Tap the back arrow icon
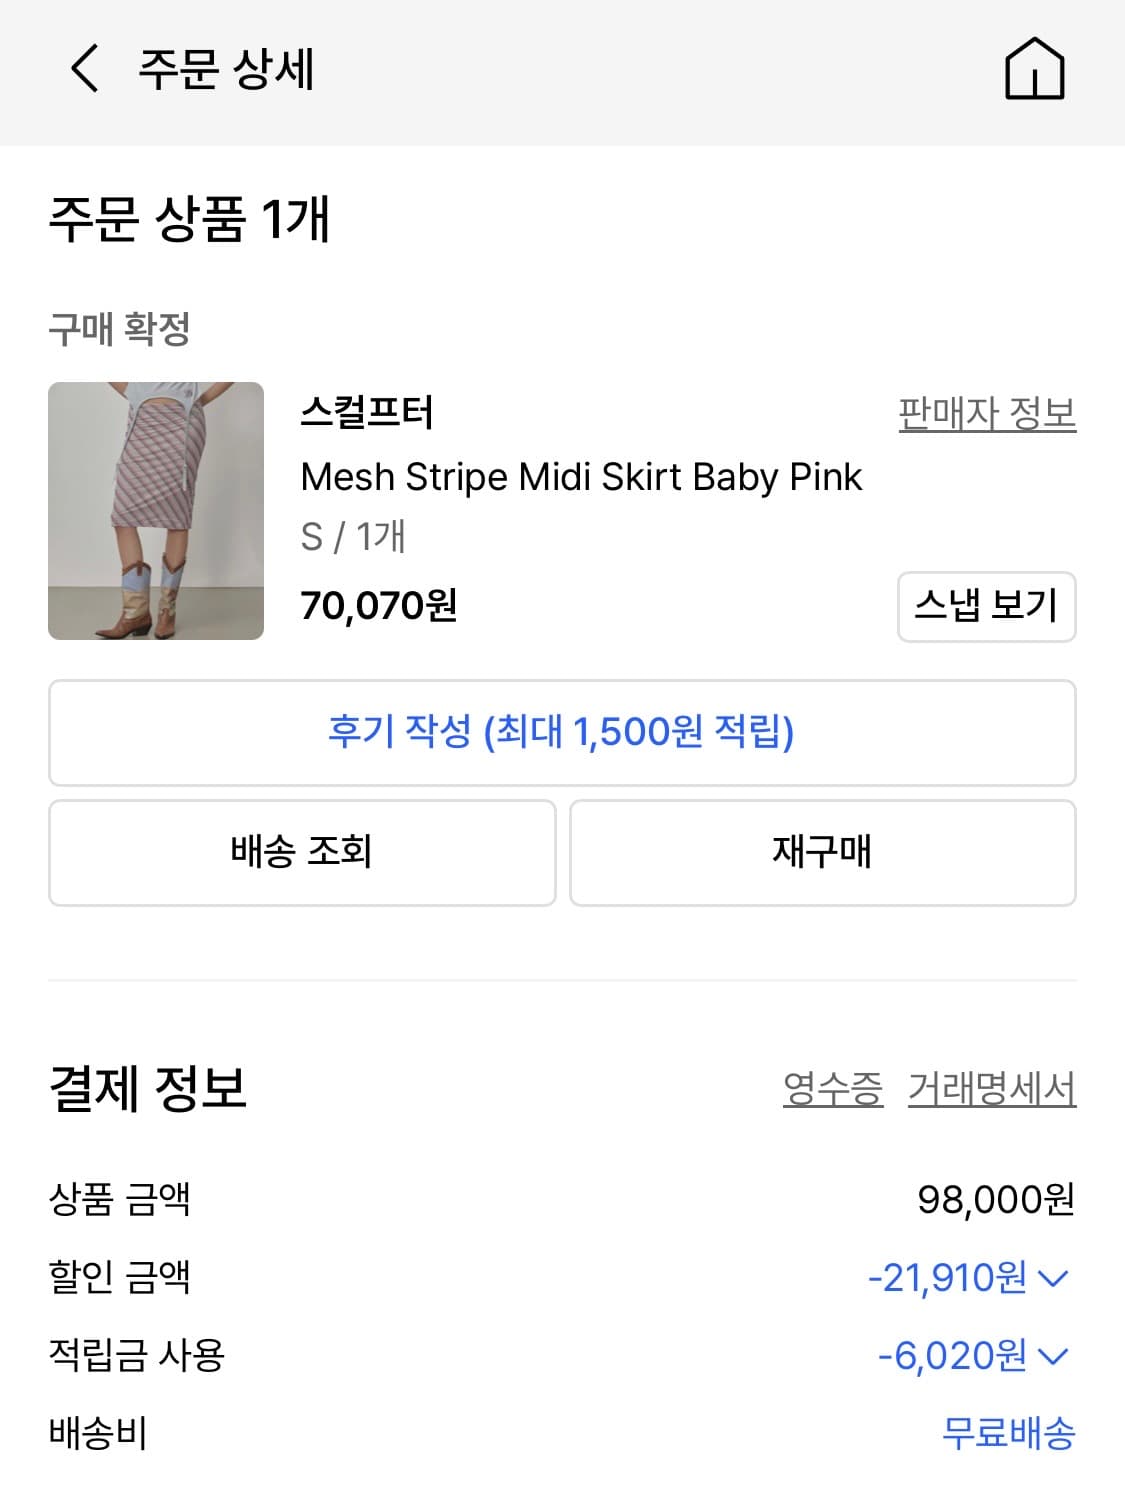The image size is (1125, 1500). click(85, 69)
